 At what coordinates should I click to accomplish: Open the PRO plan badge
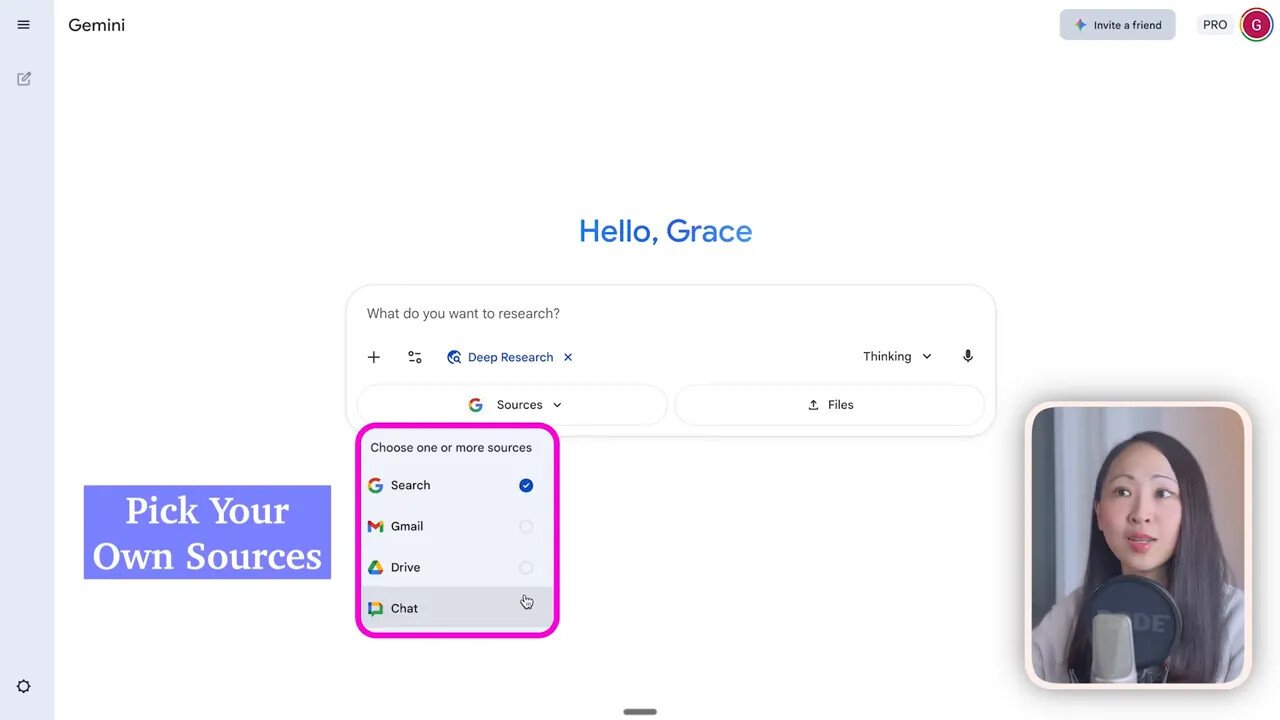[1214, 24]
